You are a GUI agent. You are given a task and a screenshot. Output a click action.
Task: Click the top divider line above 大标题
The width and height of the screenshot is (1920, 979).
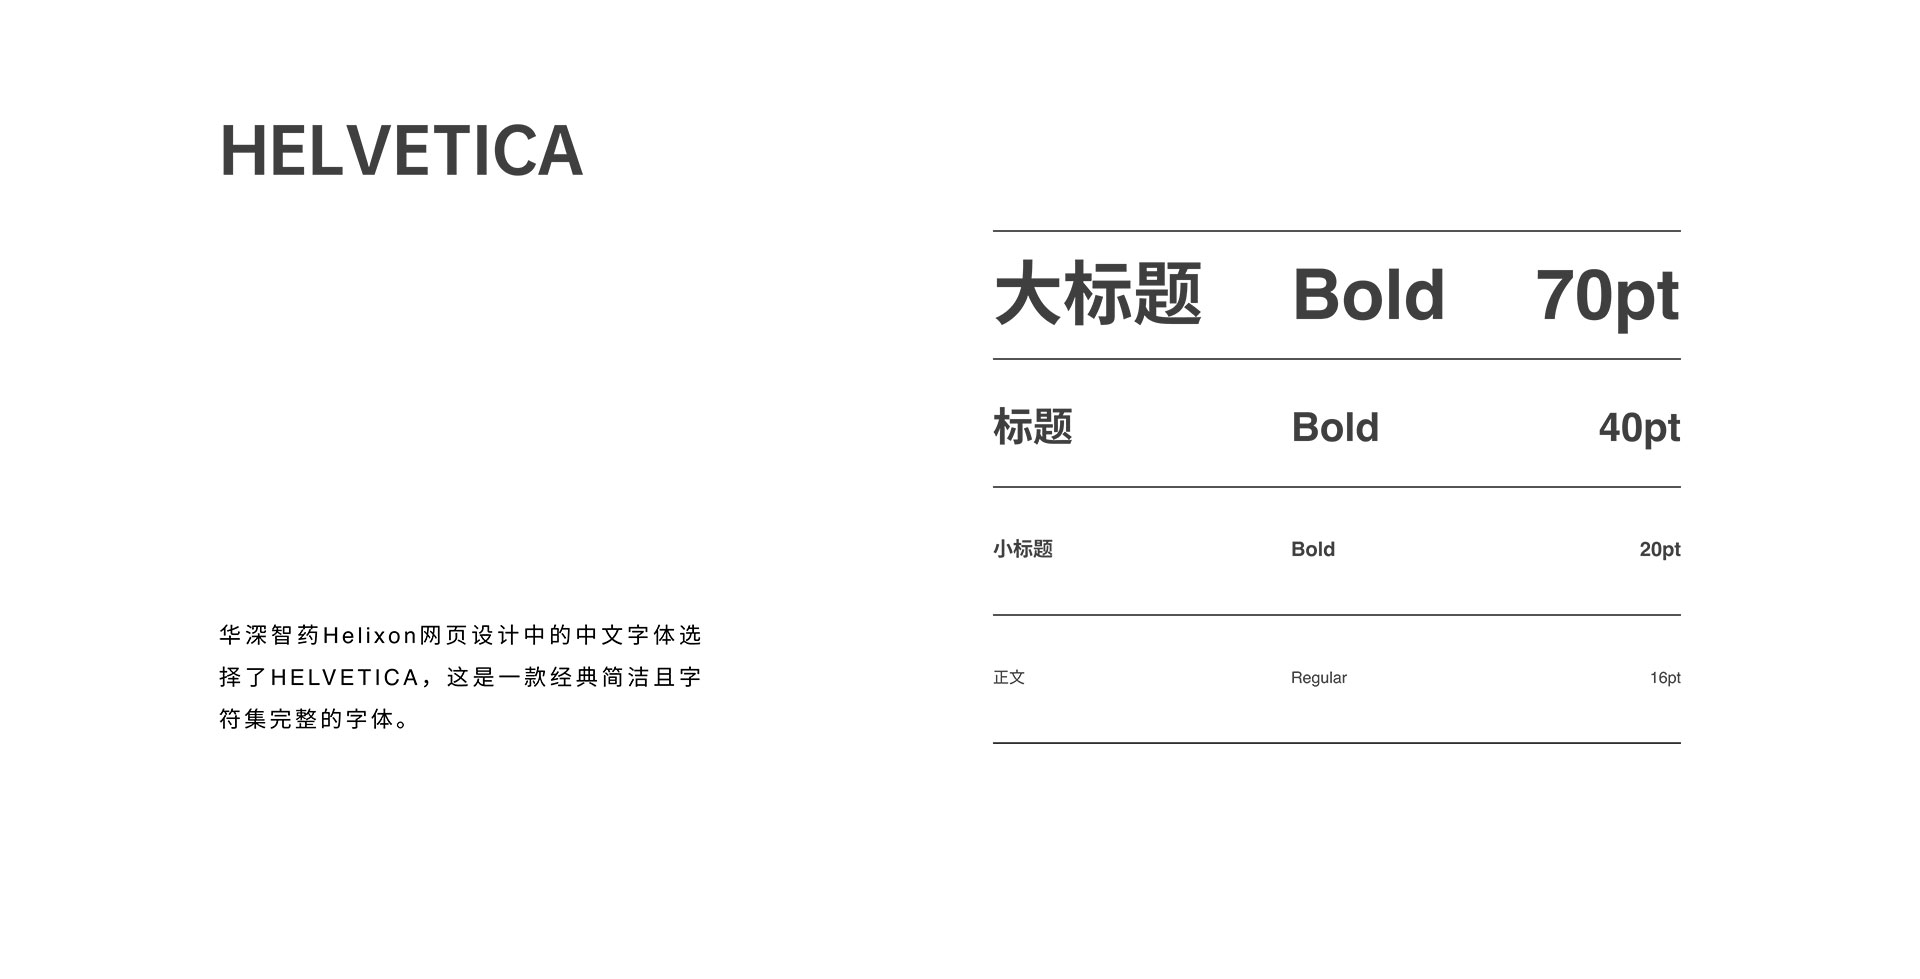click(x=1336, y=231)
